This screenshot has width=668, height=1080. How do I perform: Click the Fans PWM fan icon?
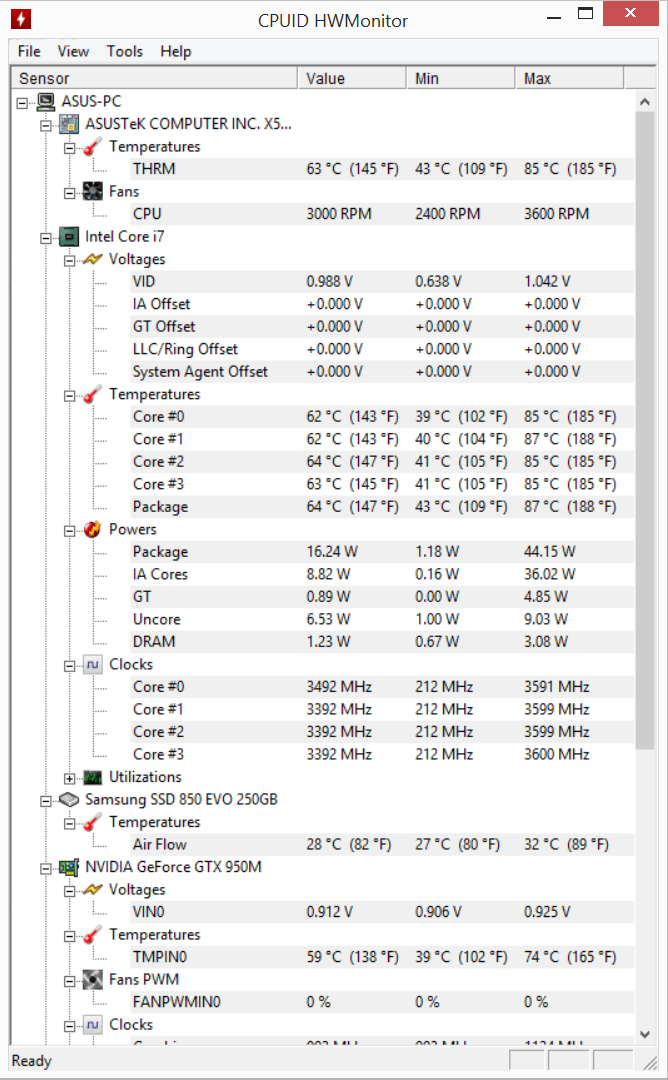coord(93,979)
